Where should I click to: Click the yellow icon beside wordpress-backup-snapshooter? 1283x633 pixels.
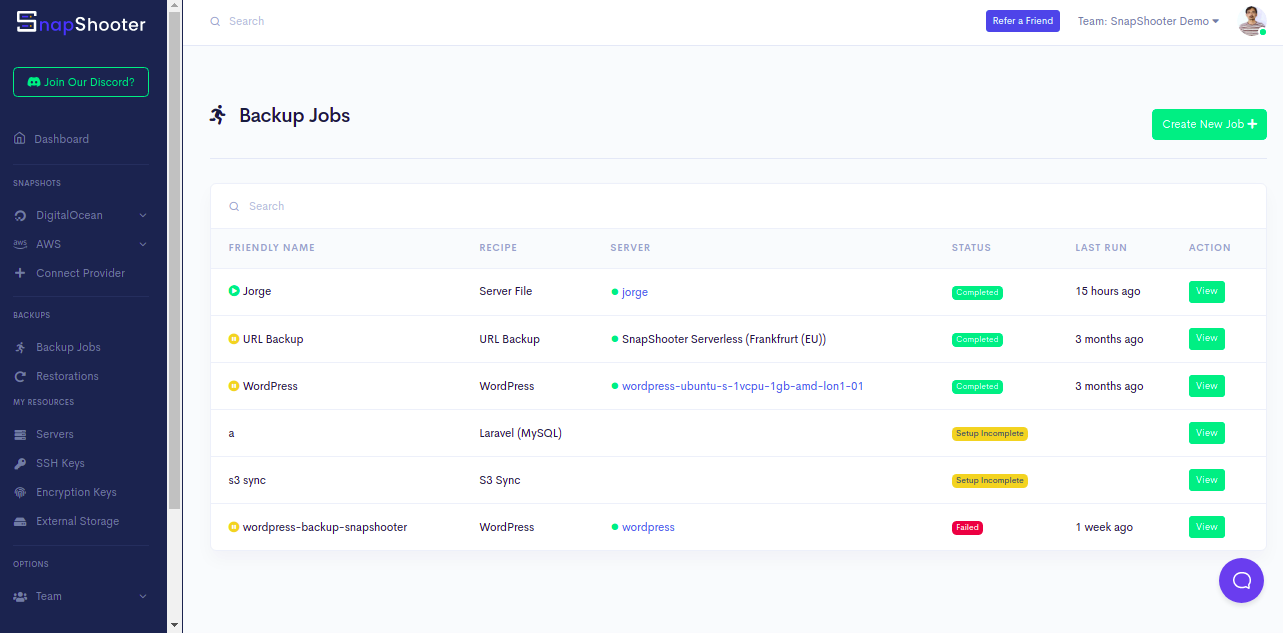click(x=234, y=527)
